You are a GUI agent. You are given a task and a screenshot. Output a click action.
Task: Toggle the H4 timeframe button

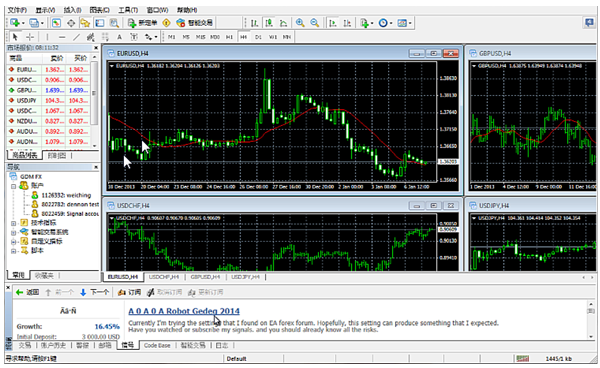243,37
